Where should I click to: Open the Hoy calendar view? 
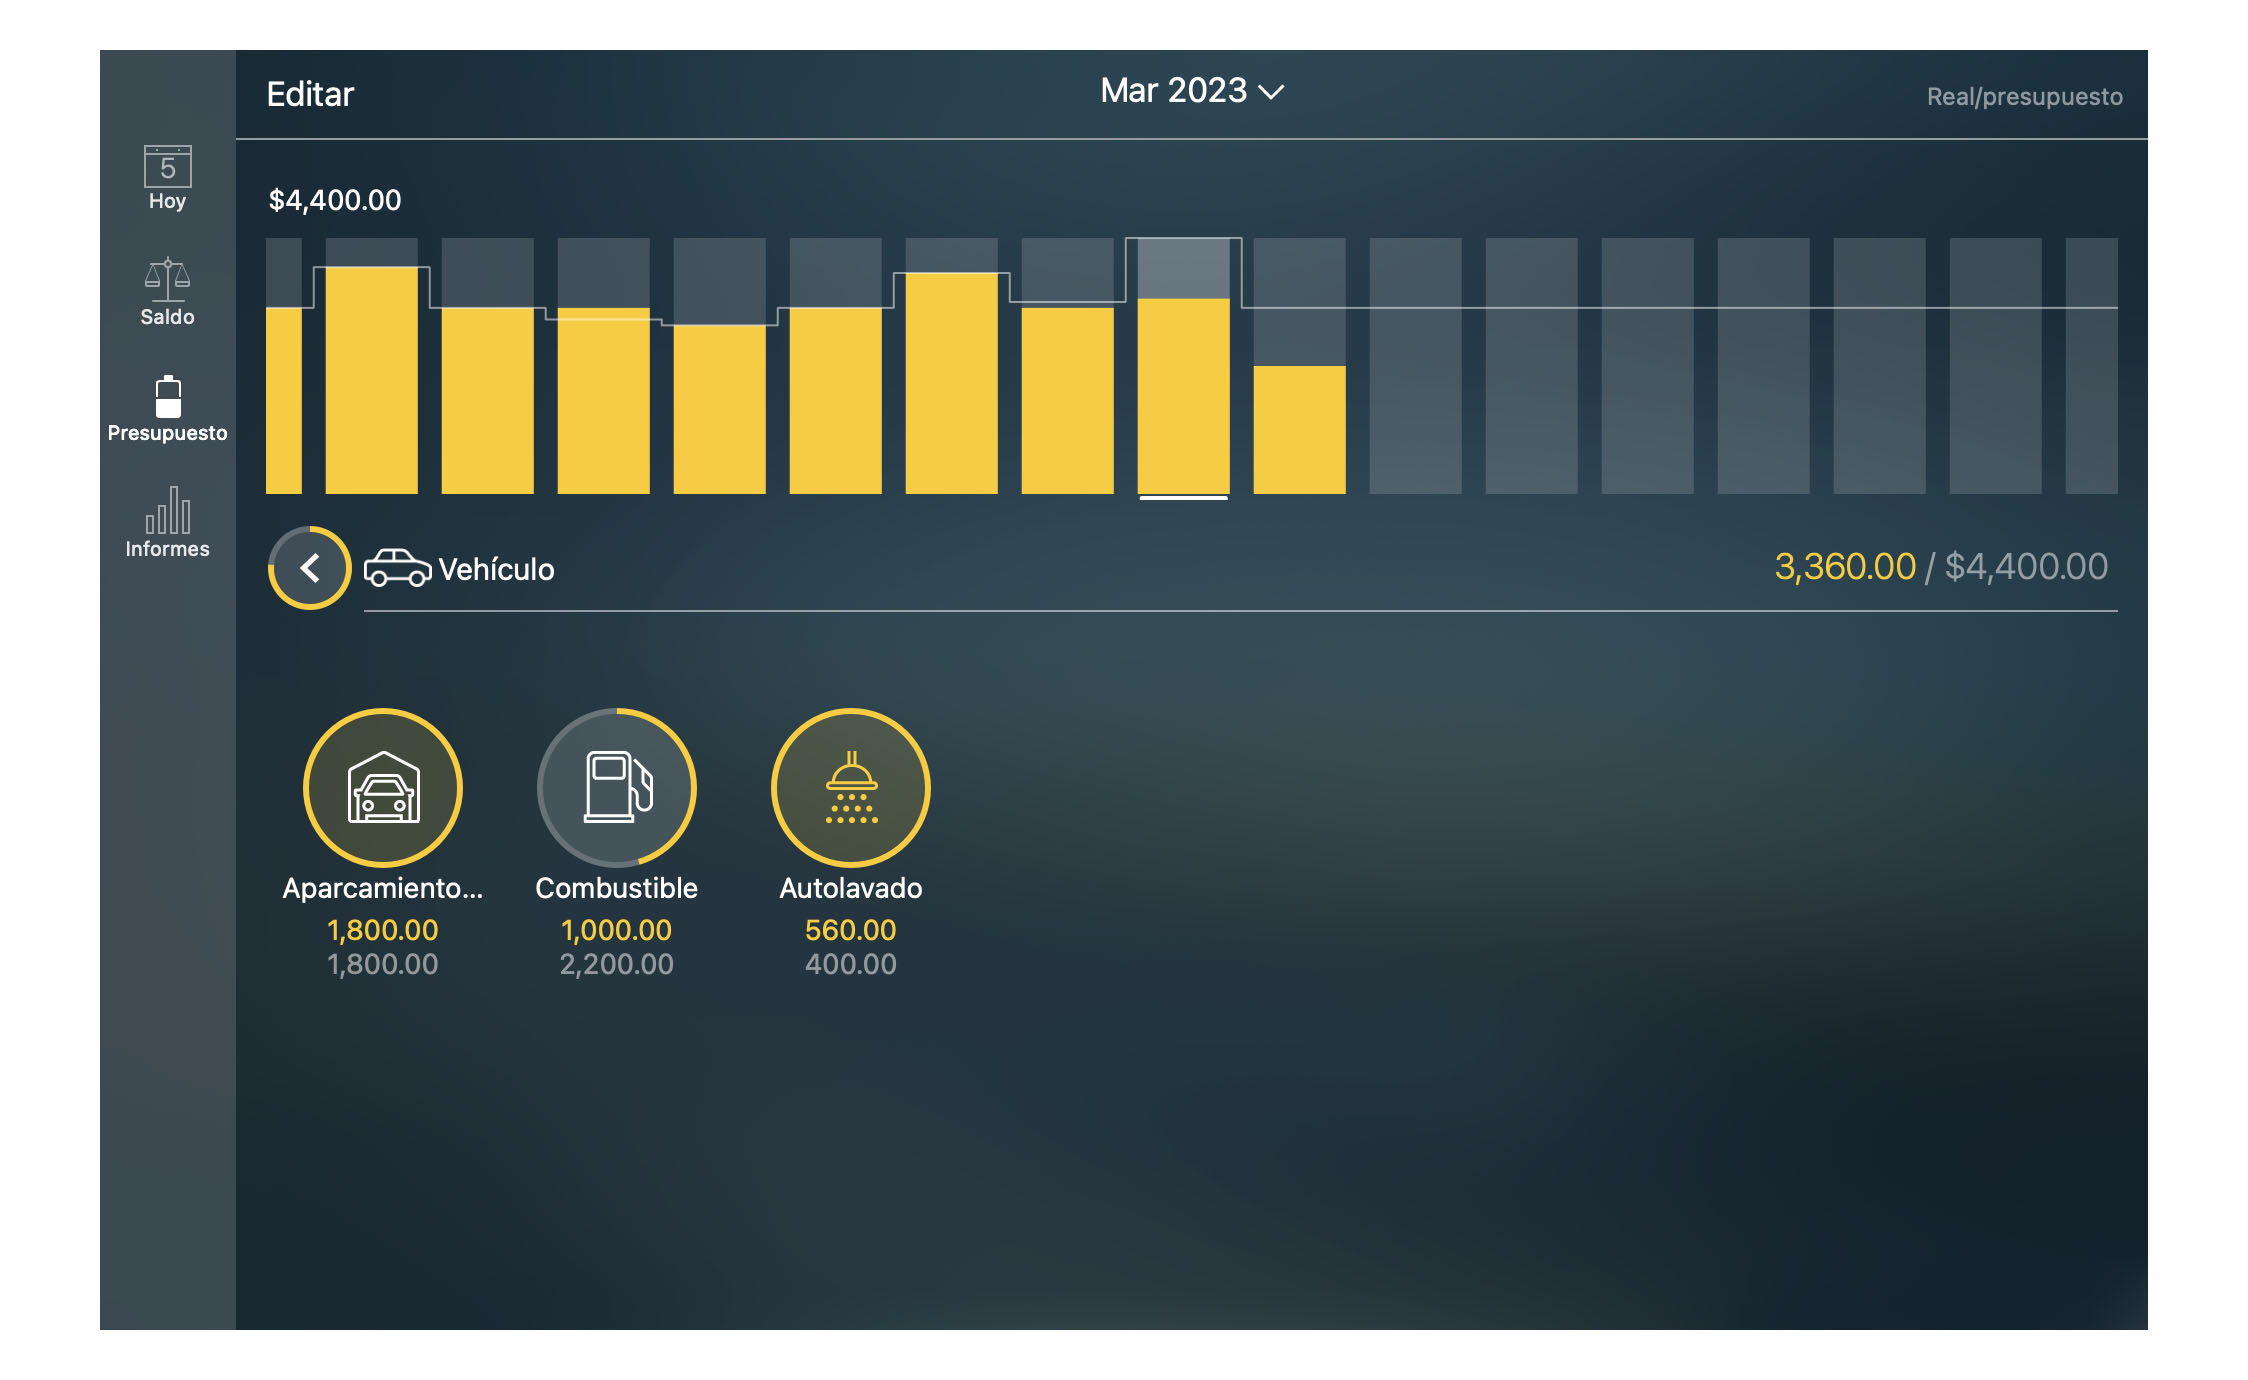point(167,180)
